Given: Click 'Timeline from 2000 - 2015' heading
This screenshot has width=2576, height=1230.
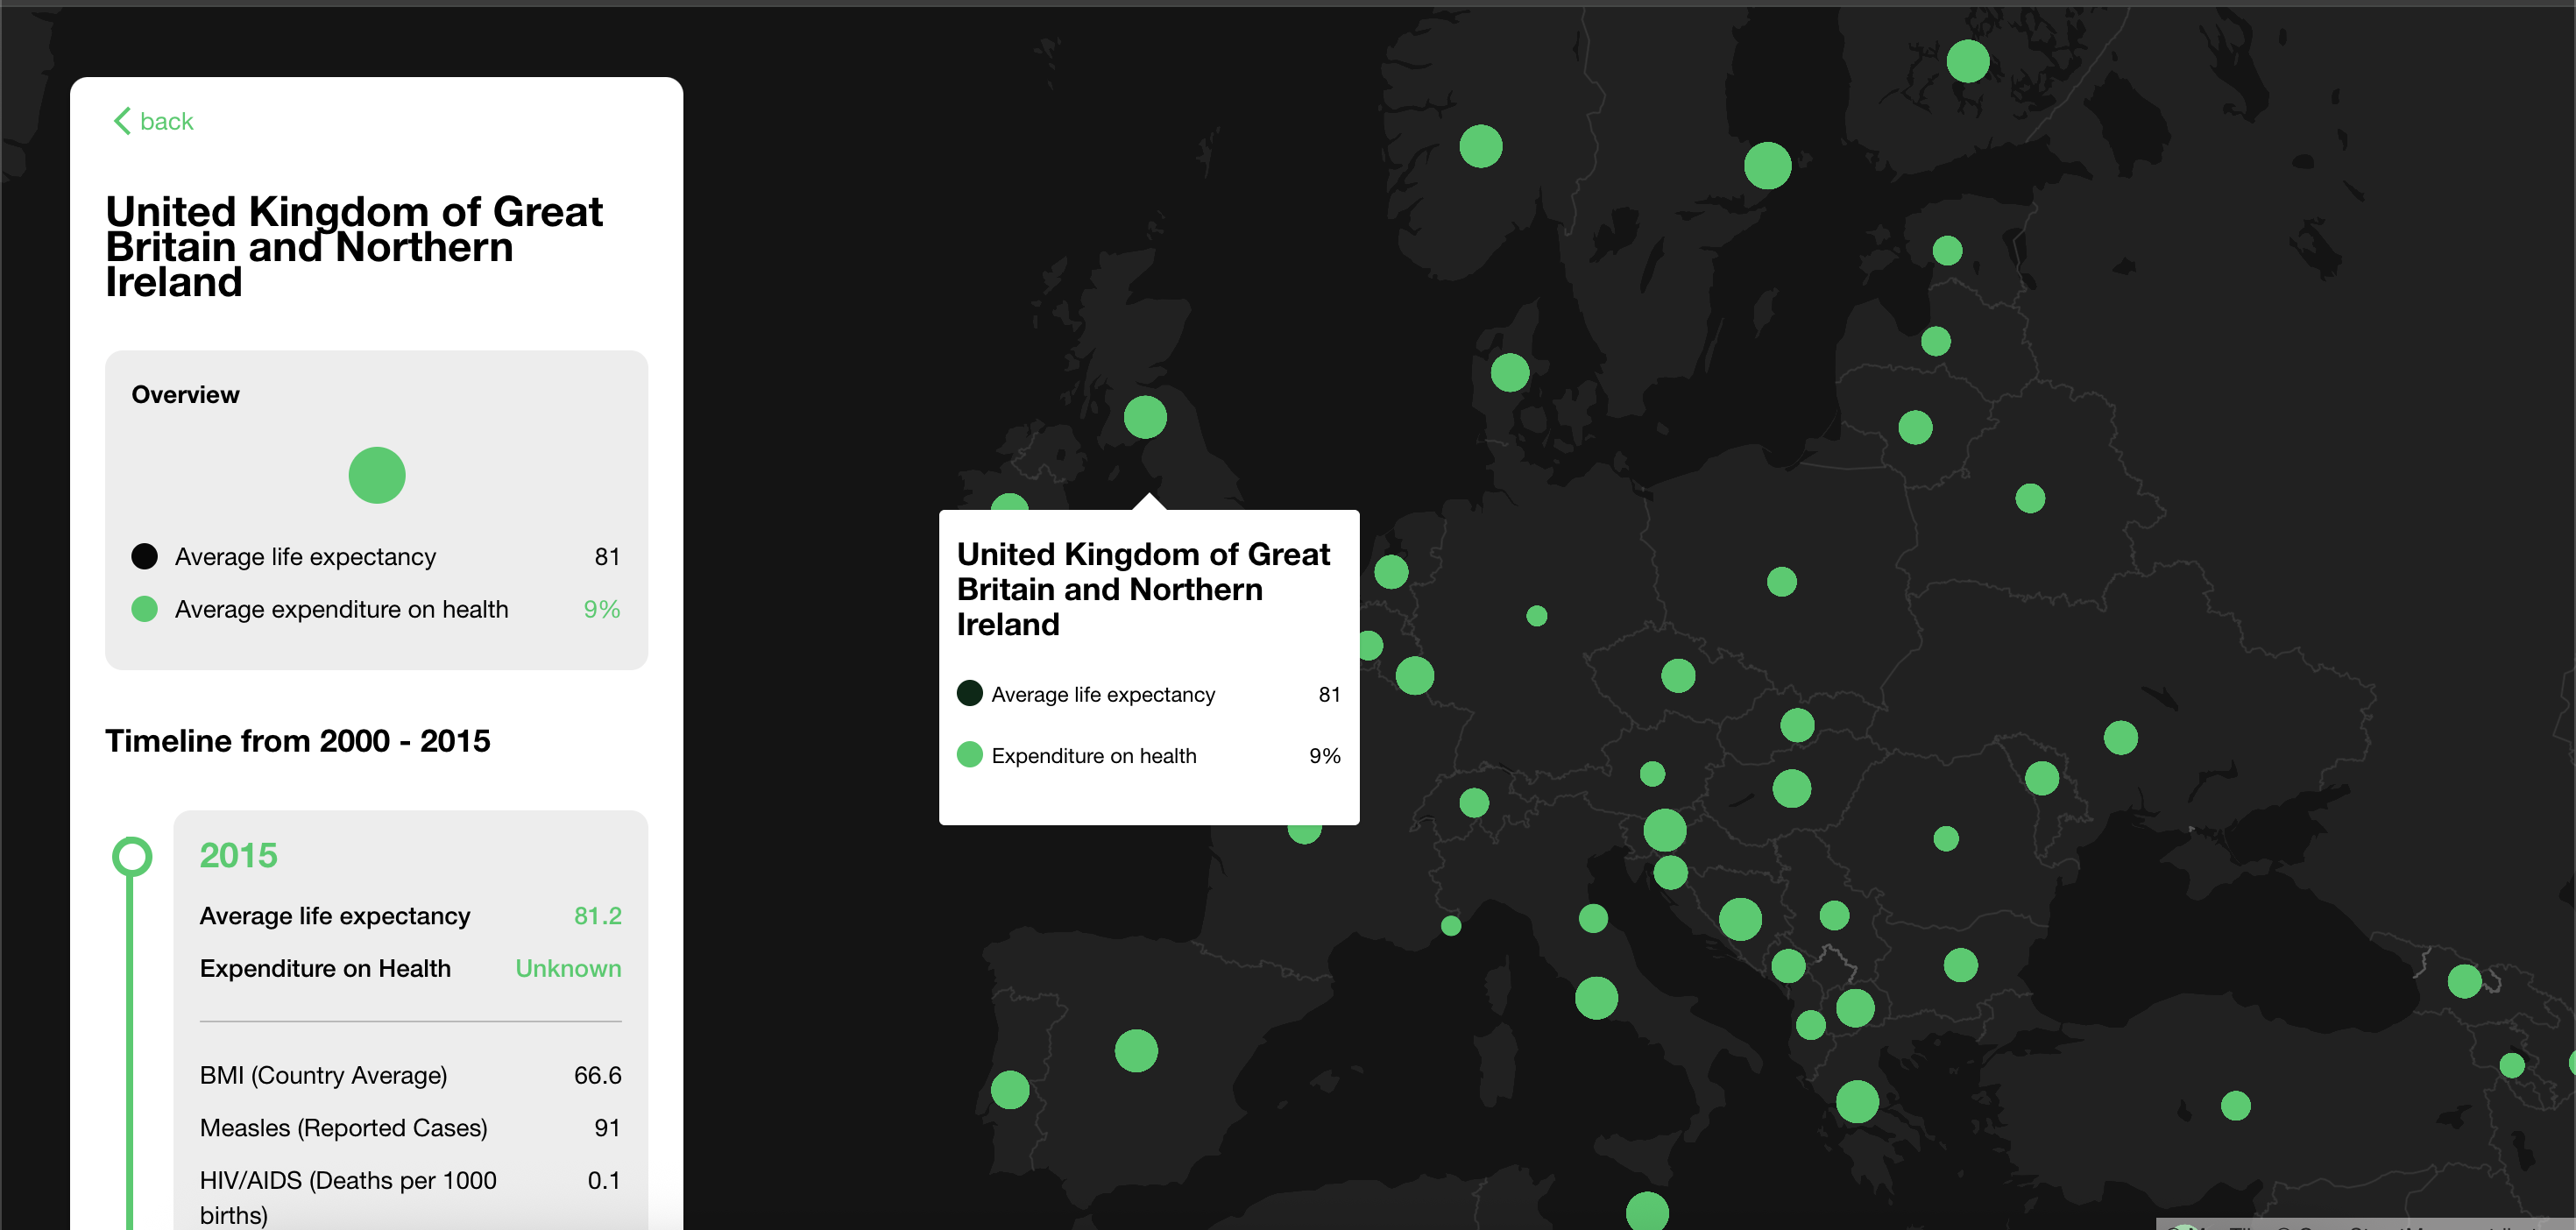Looking at the screenshot, I should [x=298, y=741].
